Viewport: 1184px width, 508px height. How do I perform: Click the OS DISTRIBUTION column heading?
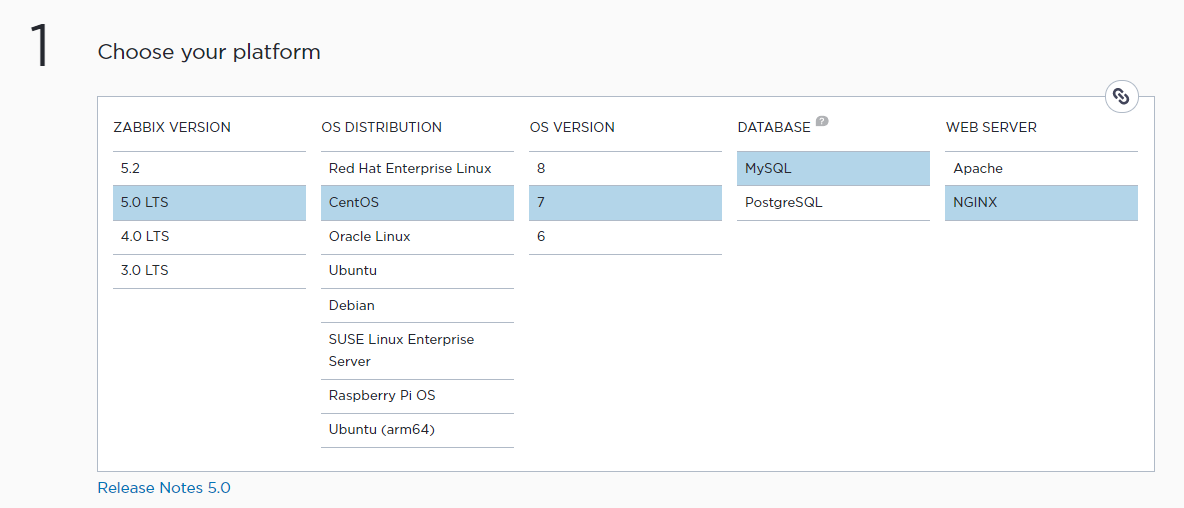pyautogui.click(x=381, y=128)
